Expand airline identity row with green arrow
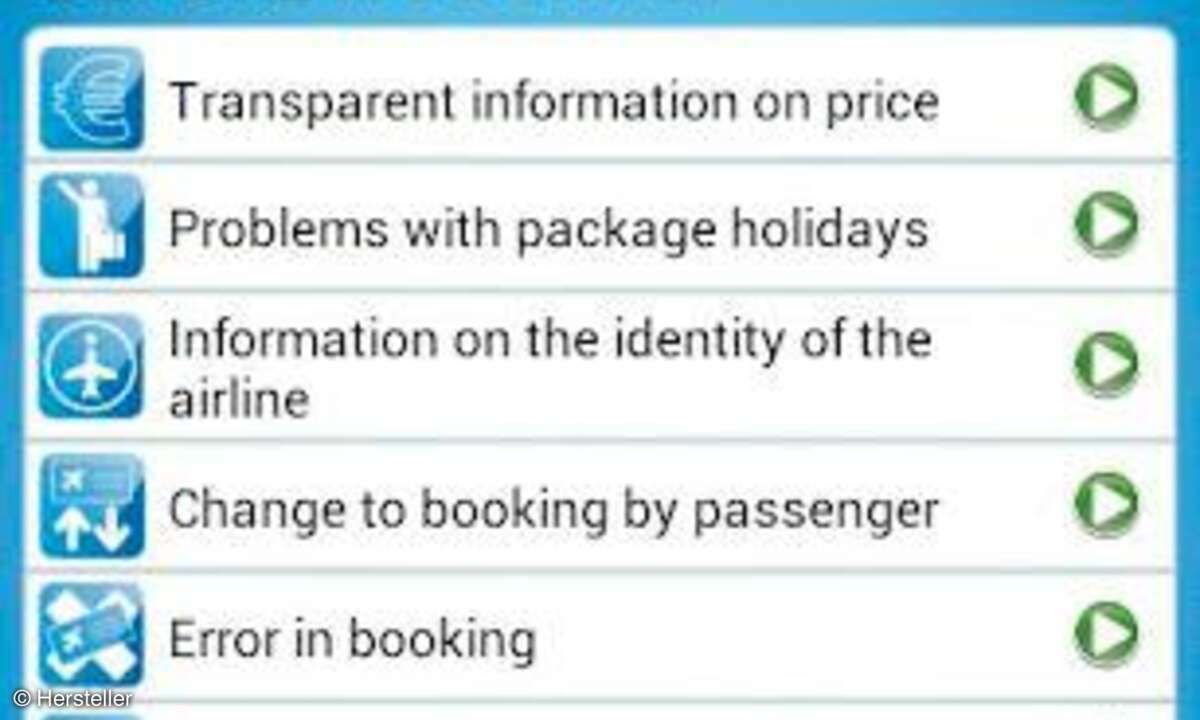Viewport: 1200px width, 720px height. [x=1105, y=364]
